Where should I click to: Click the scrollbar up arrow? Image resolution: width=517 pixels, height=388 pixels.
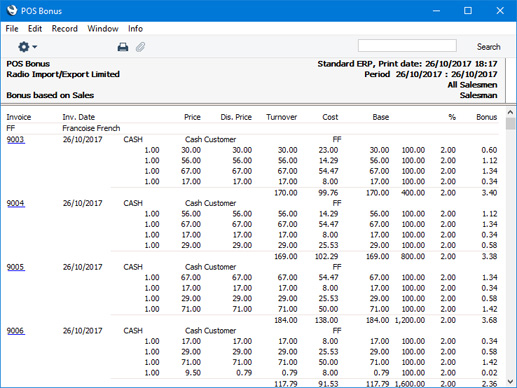point(510,112)
